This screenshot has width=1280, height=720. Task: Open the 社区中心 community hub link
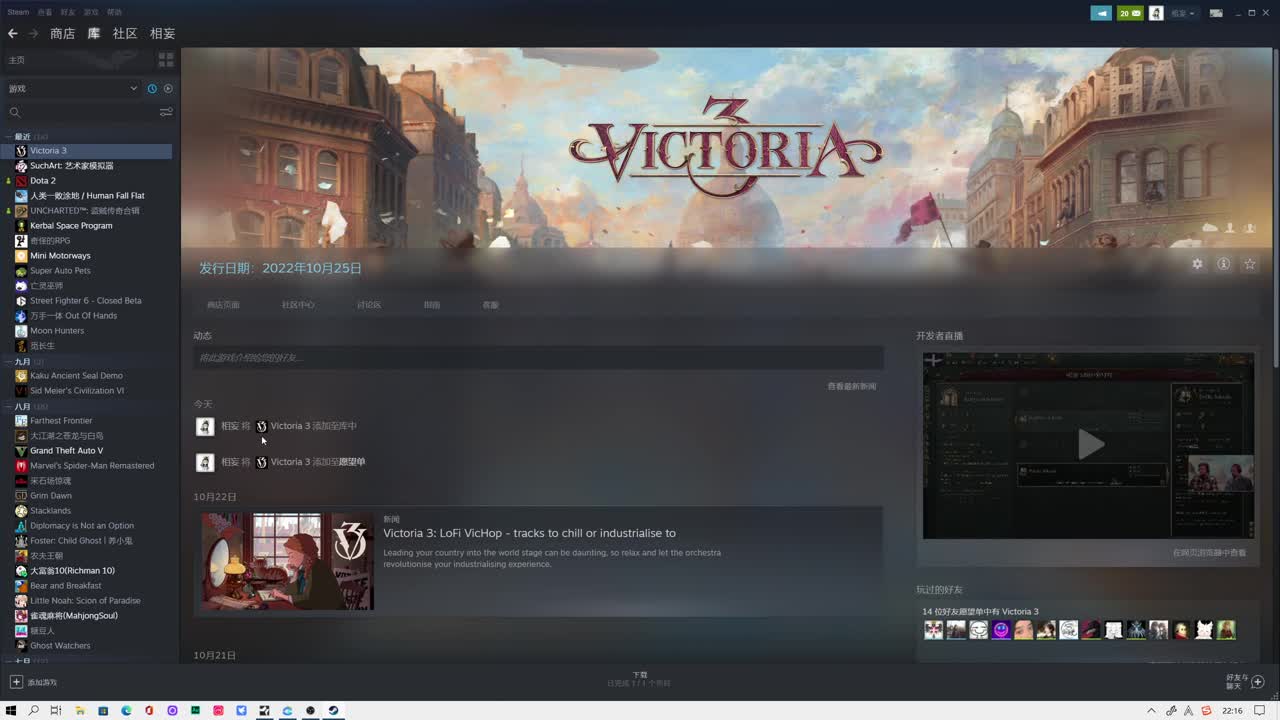[x=298, y=305]
